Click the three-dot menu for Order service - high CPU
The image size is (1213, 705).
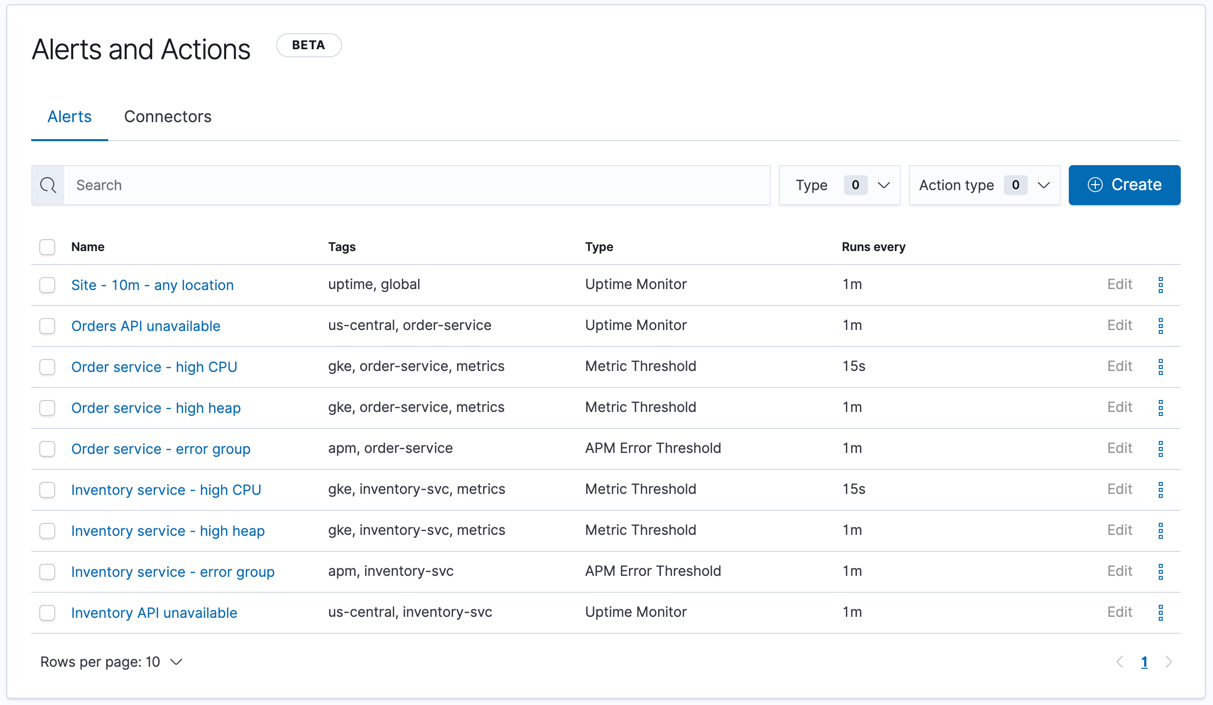1161,366
